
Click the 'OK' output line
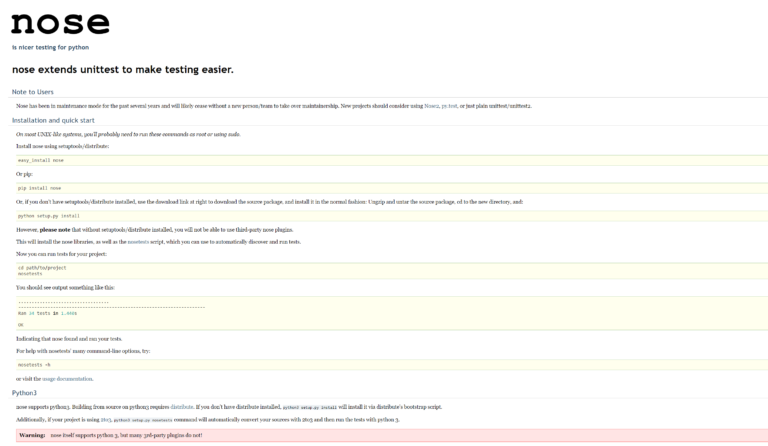(21, 325)
